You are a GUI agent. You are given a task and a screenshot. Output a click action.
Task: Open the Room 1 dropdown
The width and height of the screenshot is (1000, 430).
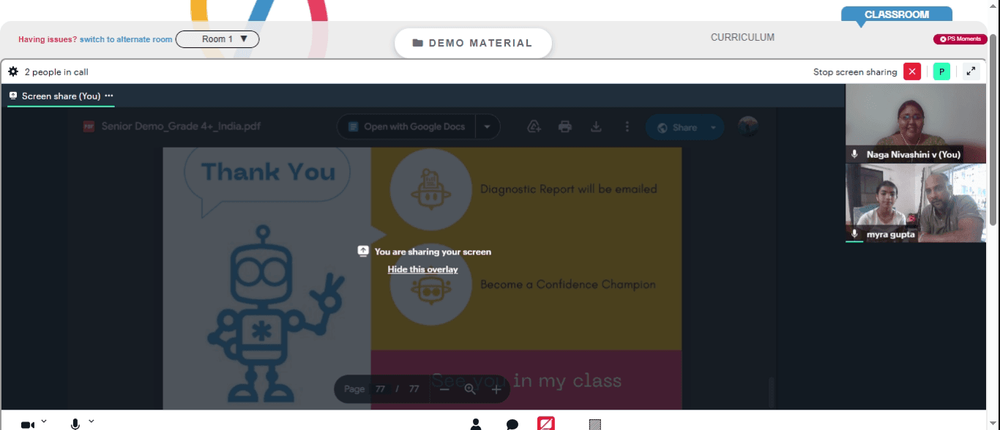pos(217,39)
